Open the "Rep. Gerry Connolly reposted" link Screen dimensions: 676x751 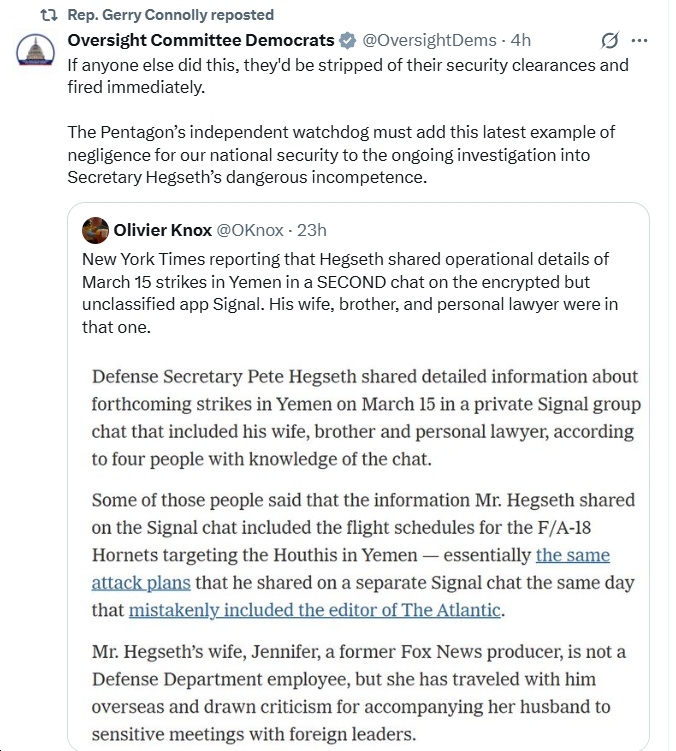tap(170, 15)
